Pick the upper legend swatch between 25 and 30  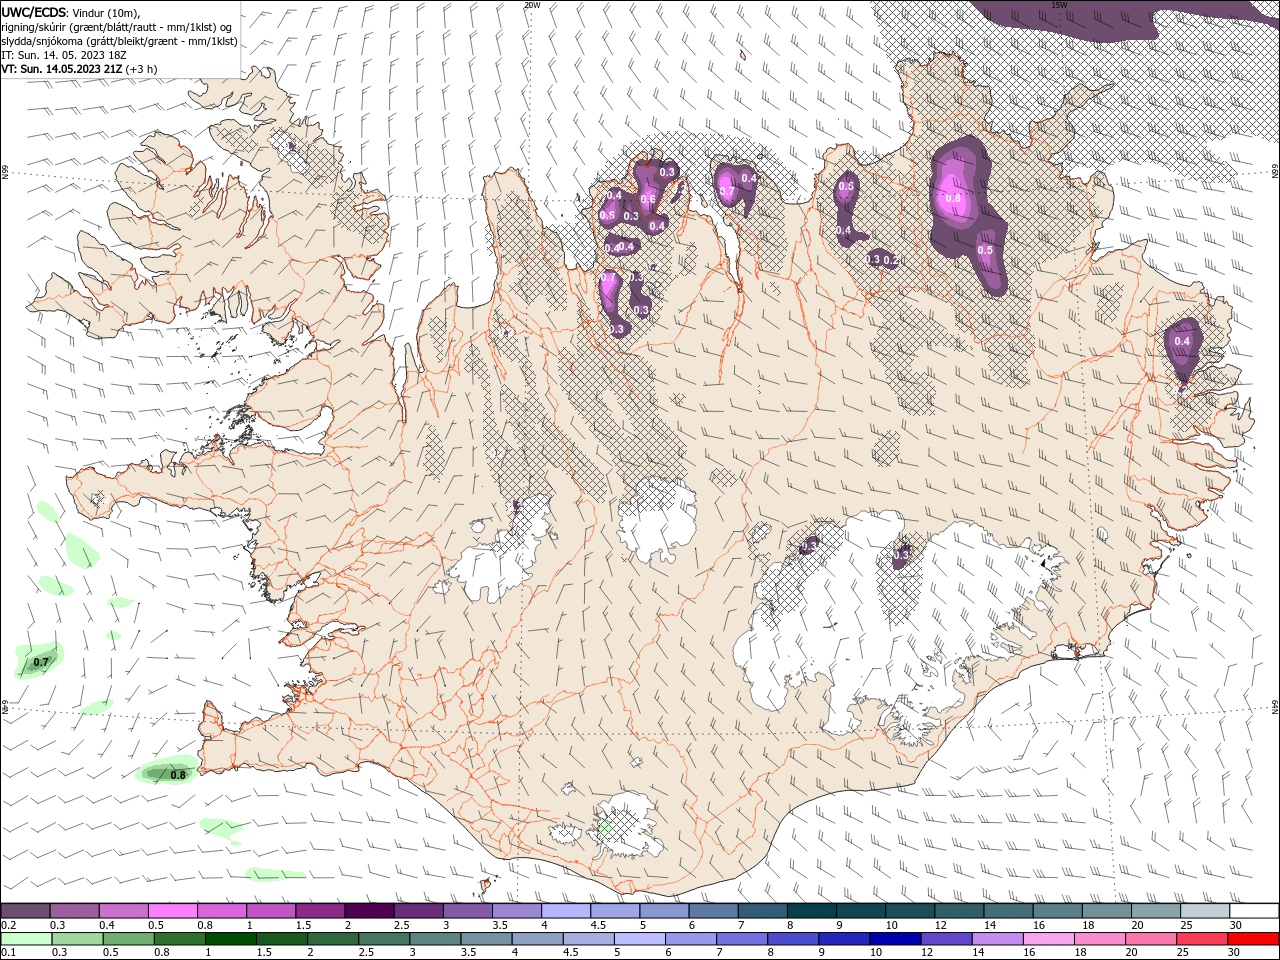[1204, 911]
